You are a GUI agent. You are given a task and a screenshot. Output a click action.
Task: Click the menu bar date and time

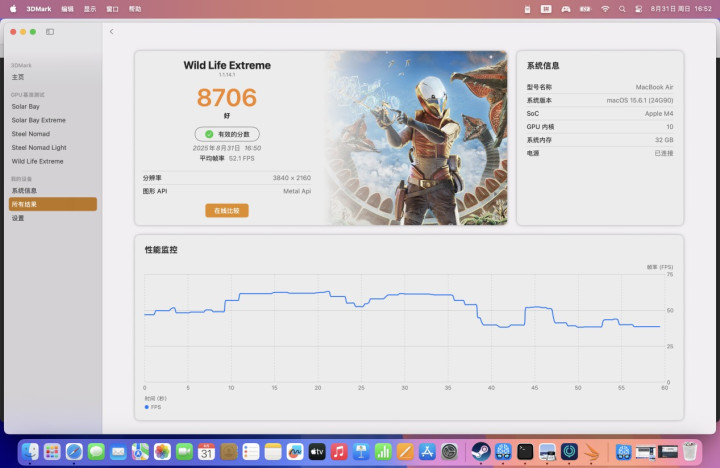click(681, 9)
